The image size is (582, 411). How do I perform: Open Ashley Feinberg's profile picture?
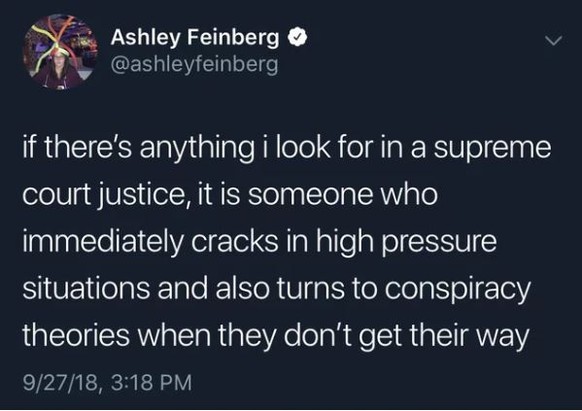[61, 52]
